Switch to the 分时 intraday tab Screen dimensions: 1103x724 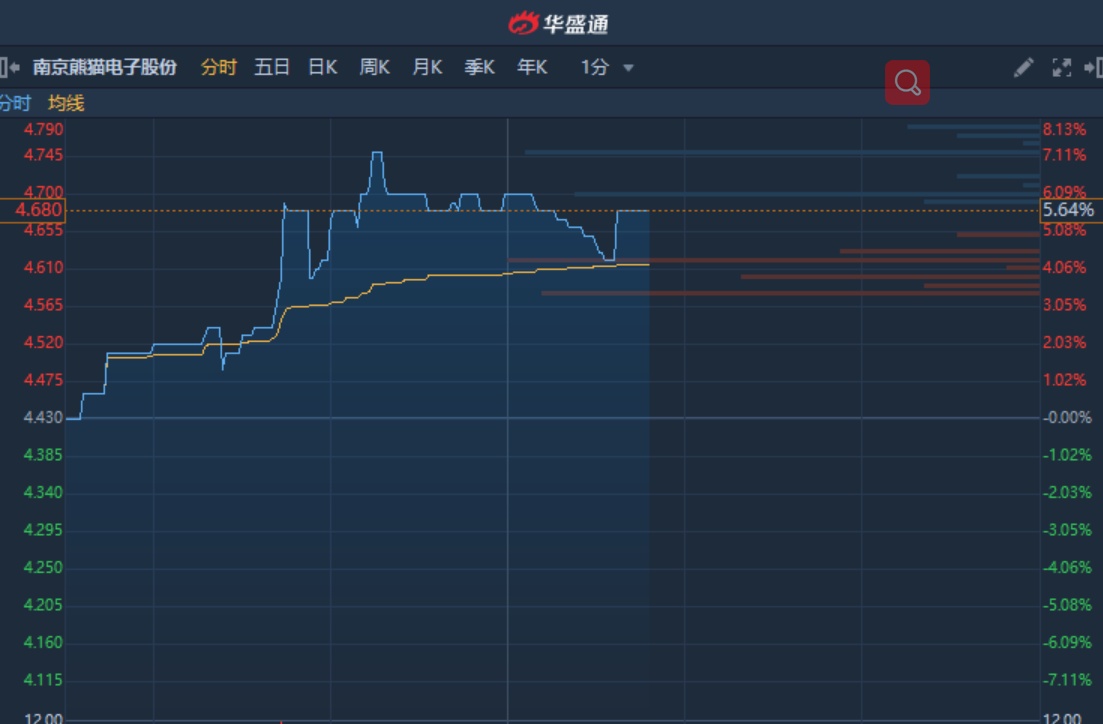click(219, 68)
